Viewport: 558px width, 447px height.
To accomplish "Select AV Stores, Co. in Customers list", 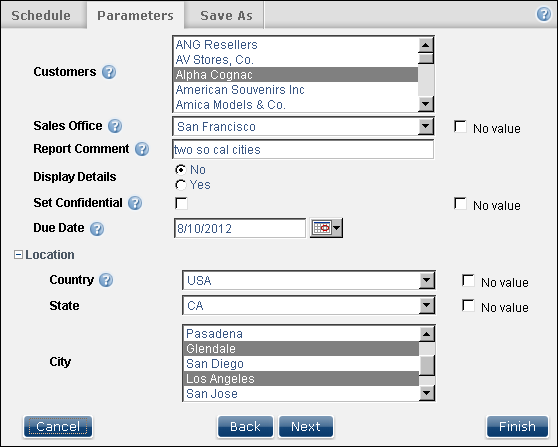I will (296, 60).
